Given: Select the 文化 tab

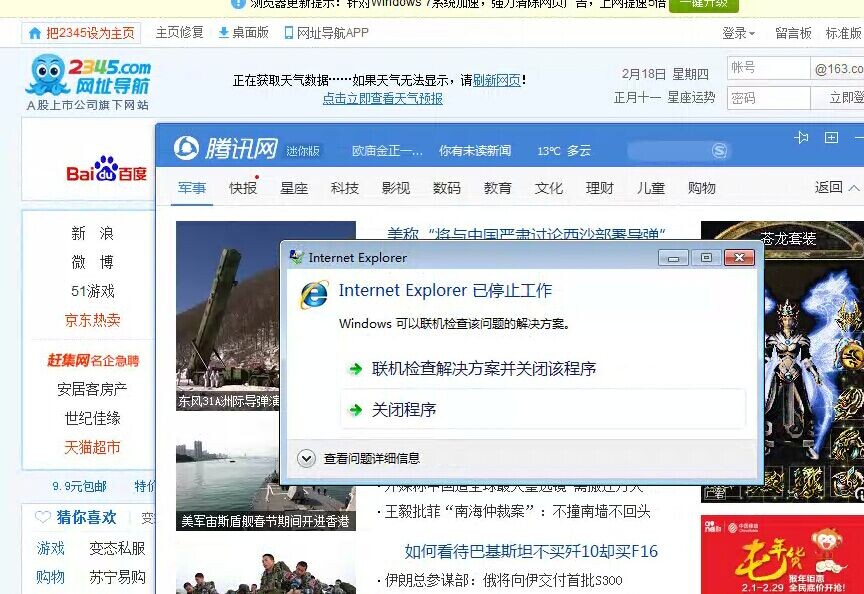Looking at the screenshot, I should 549,188.
